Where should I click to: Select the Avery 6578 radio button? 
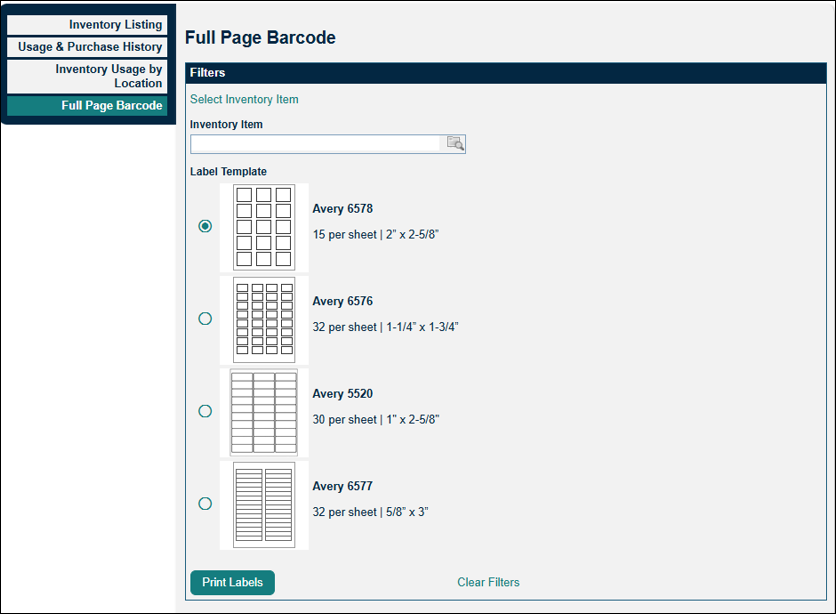coord(205,226)
